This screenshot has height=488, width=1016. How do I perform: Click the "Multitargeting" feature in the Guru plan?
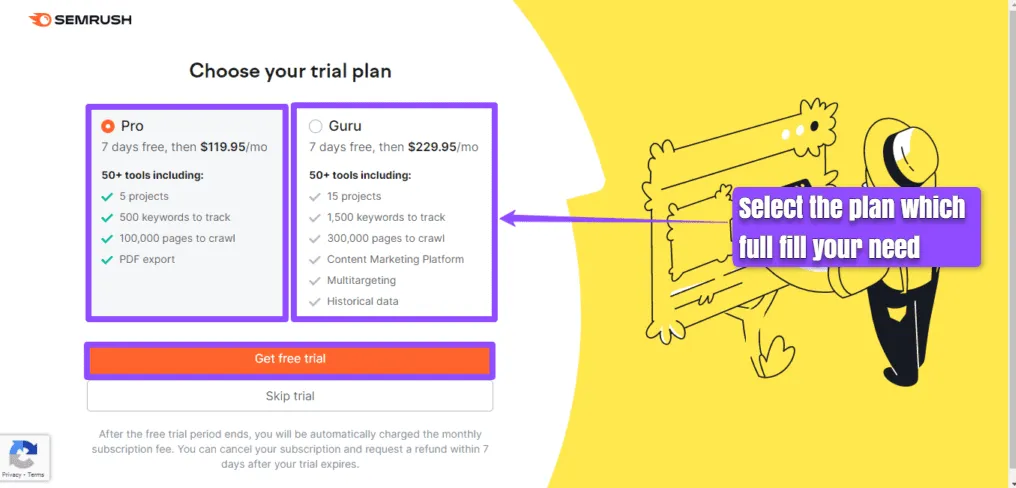click(361, 281)
